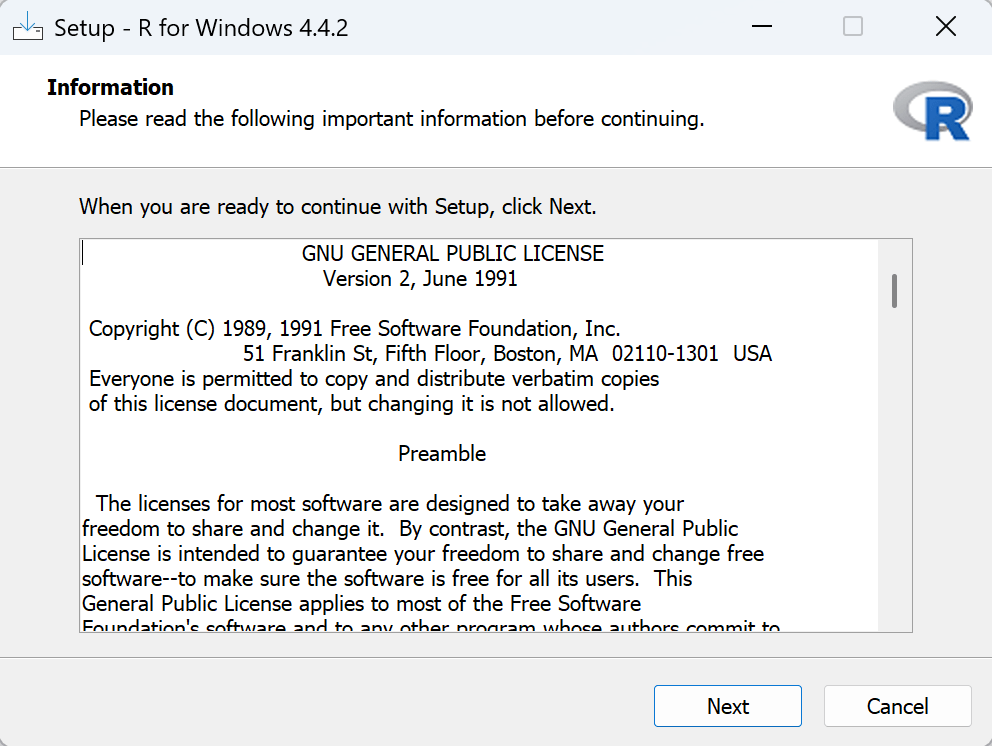Click the 'The licenses for most software' line
The width and height of the screenshot is (992, 746).
[390, 504]
